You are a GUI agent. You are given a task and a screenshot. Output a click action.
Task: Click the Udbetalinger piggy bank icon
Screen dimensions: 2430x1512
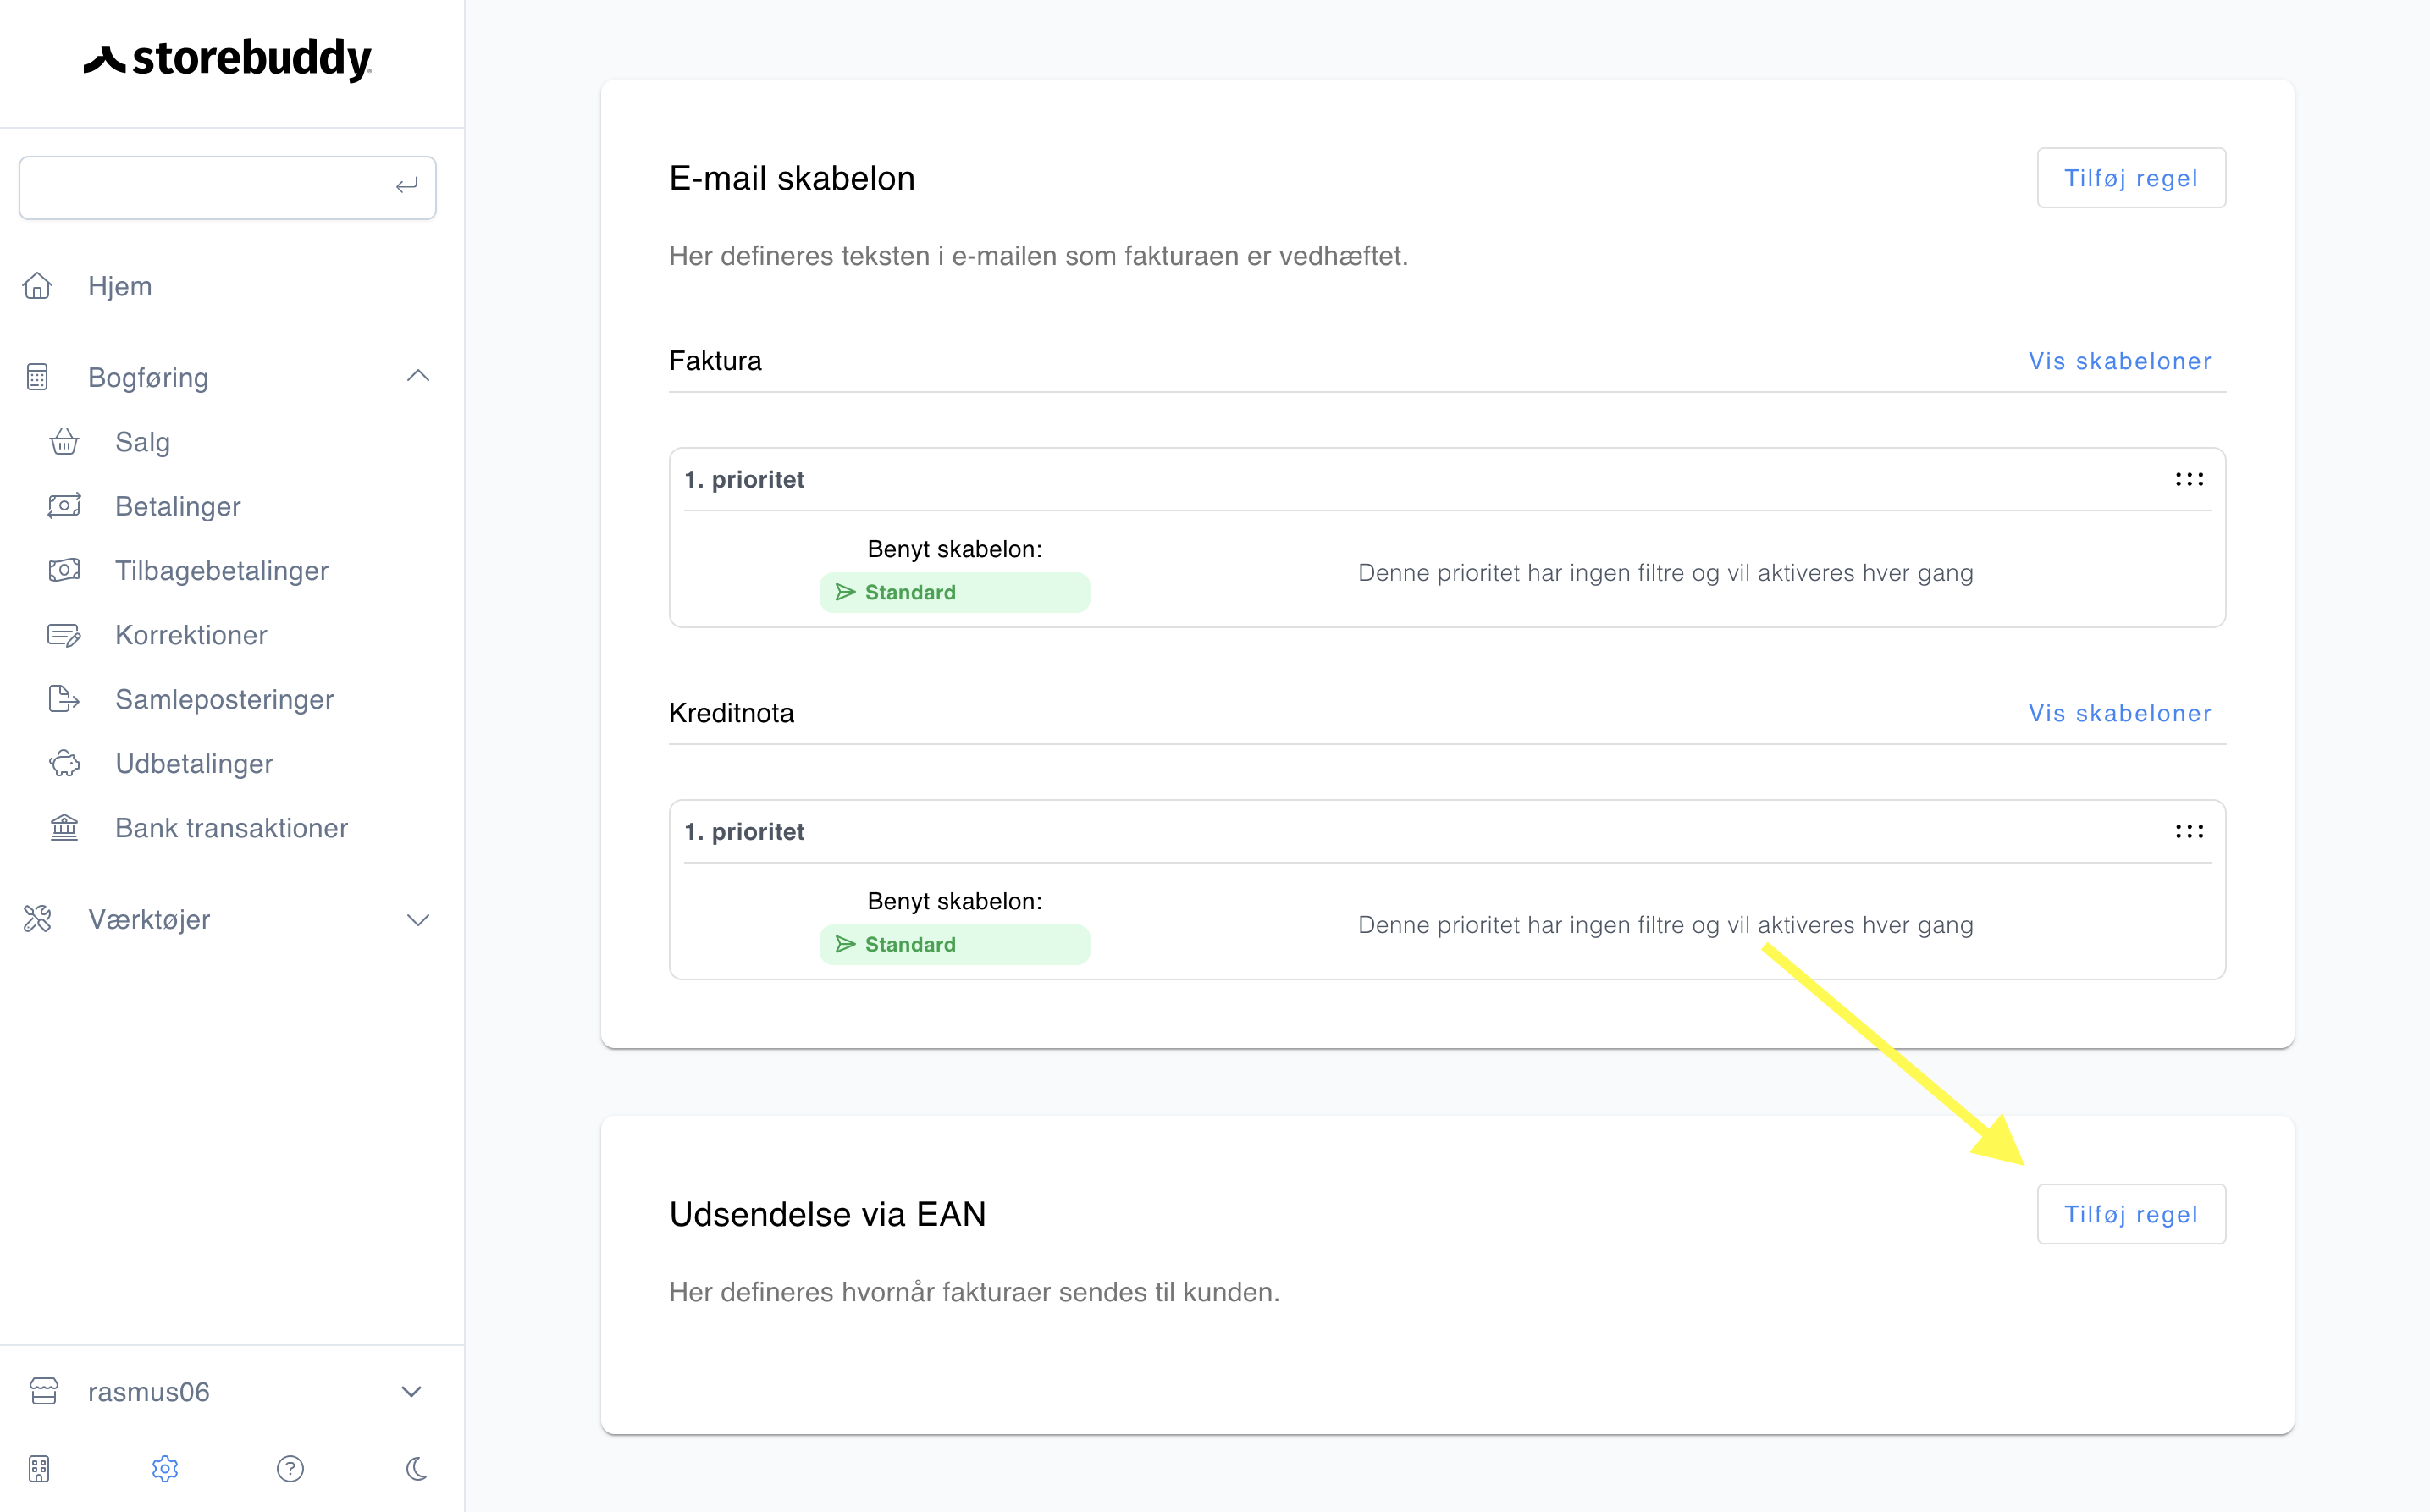65,763
